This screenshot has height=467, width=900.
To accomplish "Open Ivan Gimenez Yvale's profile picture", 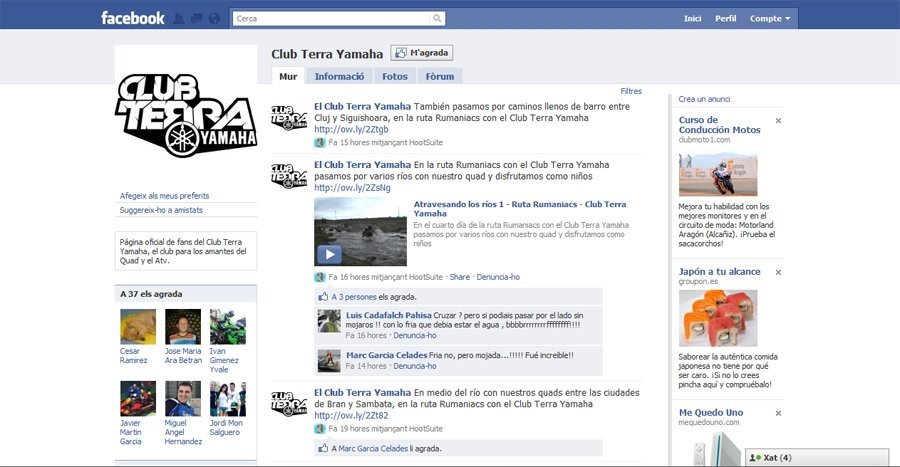I will [x=228, y=326].
